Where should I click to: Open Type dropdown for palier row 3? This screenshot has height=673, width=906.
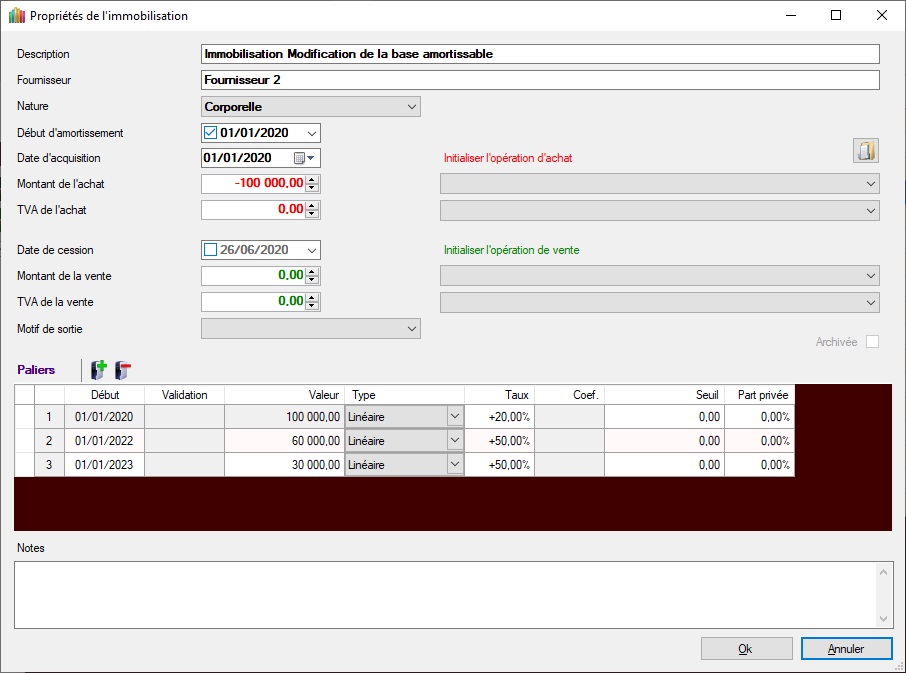tap(455, 464)
